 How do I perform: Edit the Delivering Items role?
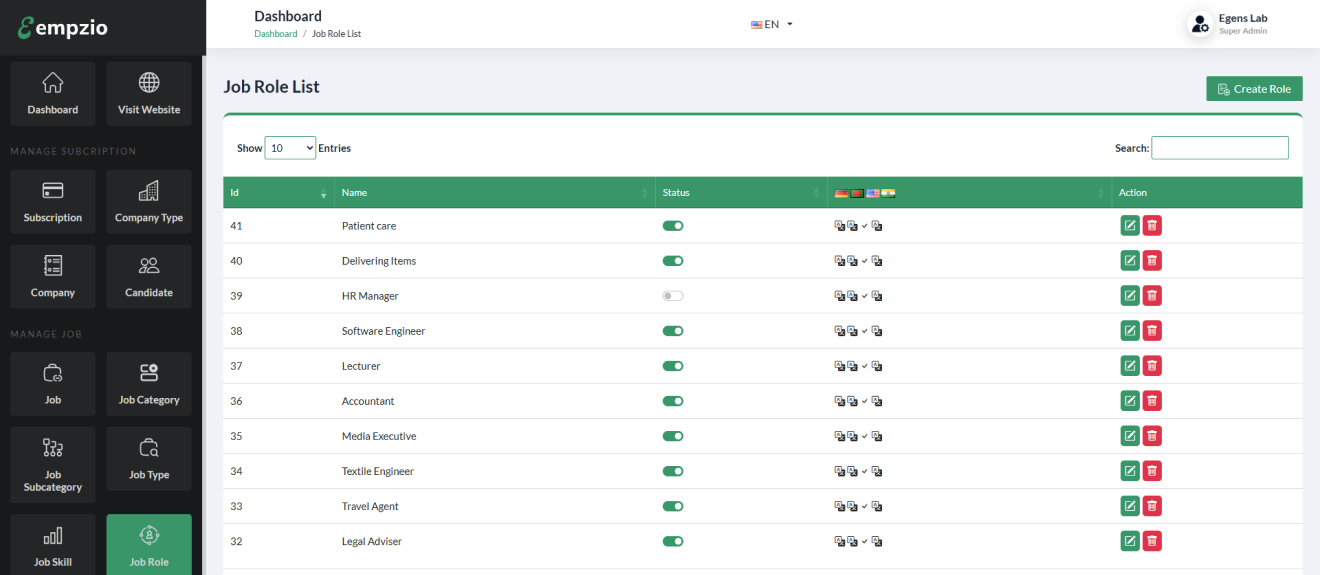pos(1130,261)
